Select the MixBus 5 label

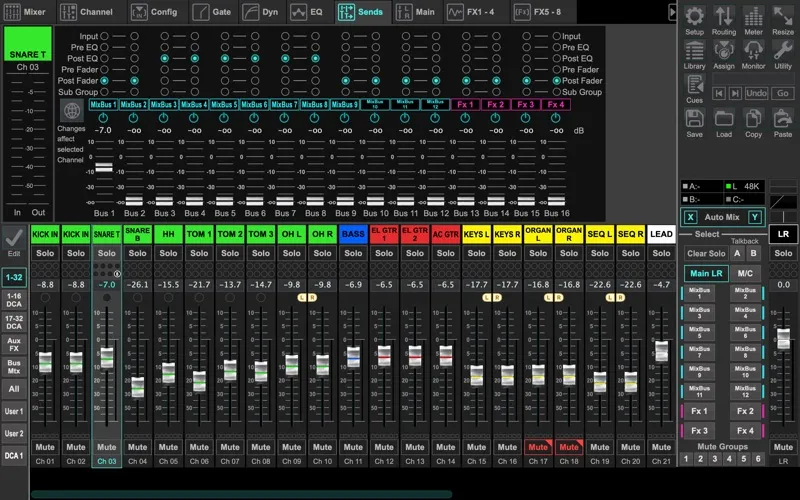tap(223, 105)
